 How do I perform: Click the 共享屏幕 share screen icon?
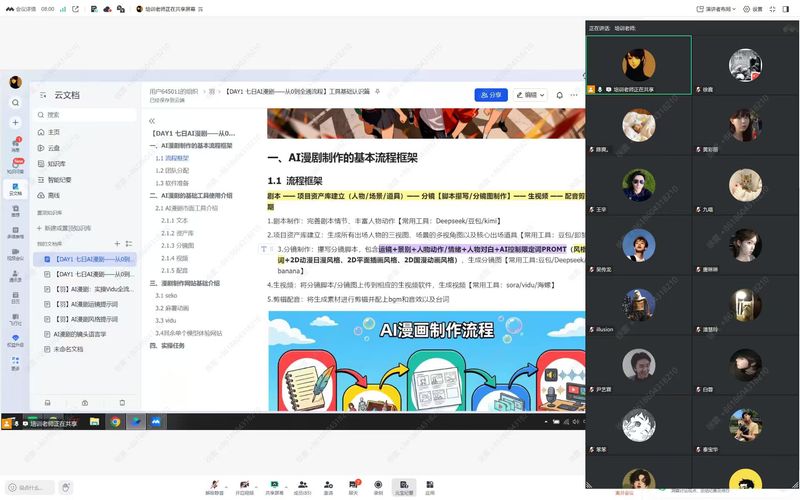tap(274, 487)
